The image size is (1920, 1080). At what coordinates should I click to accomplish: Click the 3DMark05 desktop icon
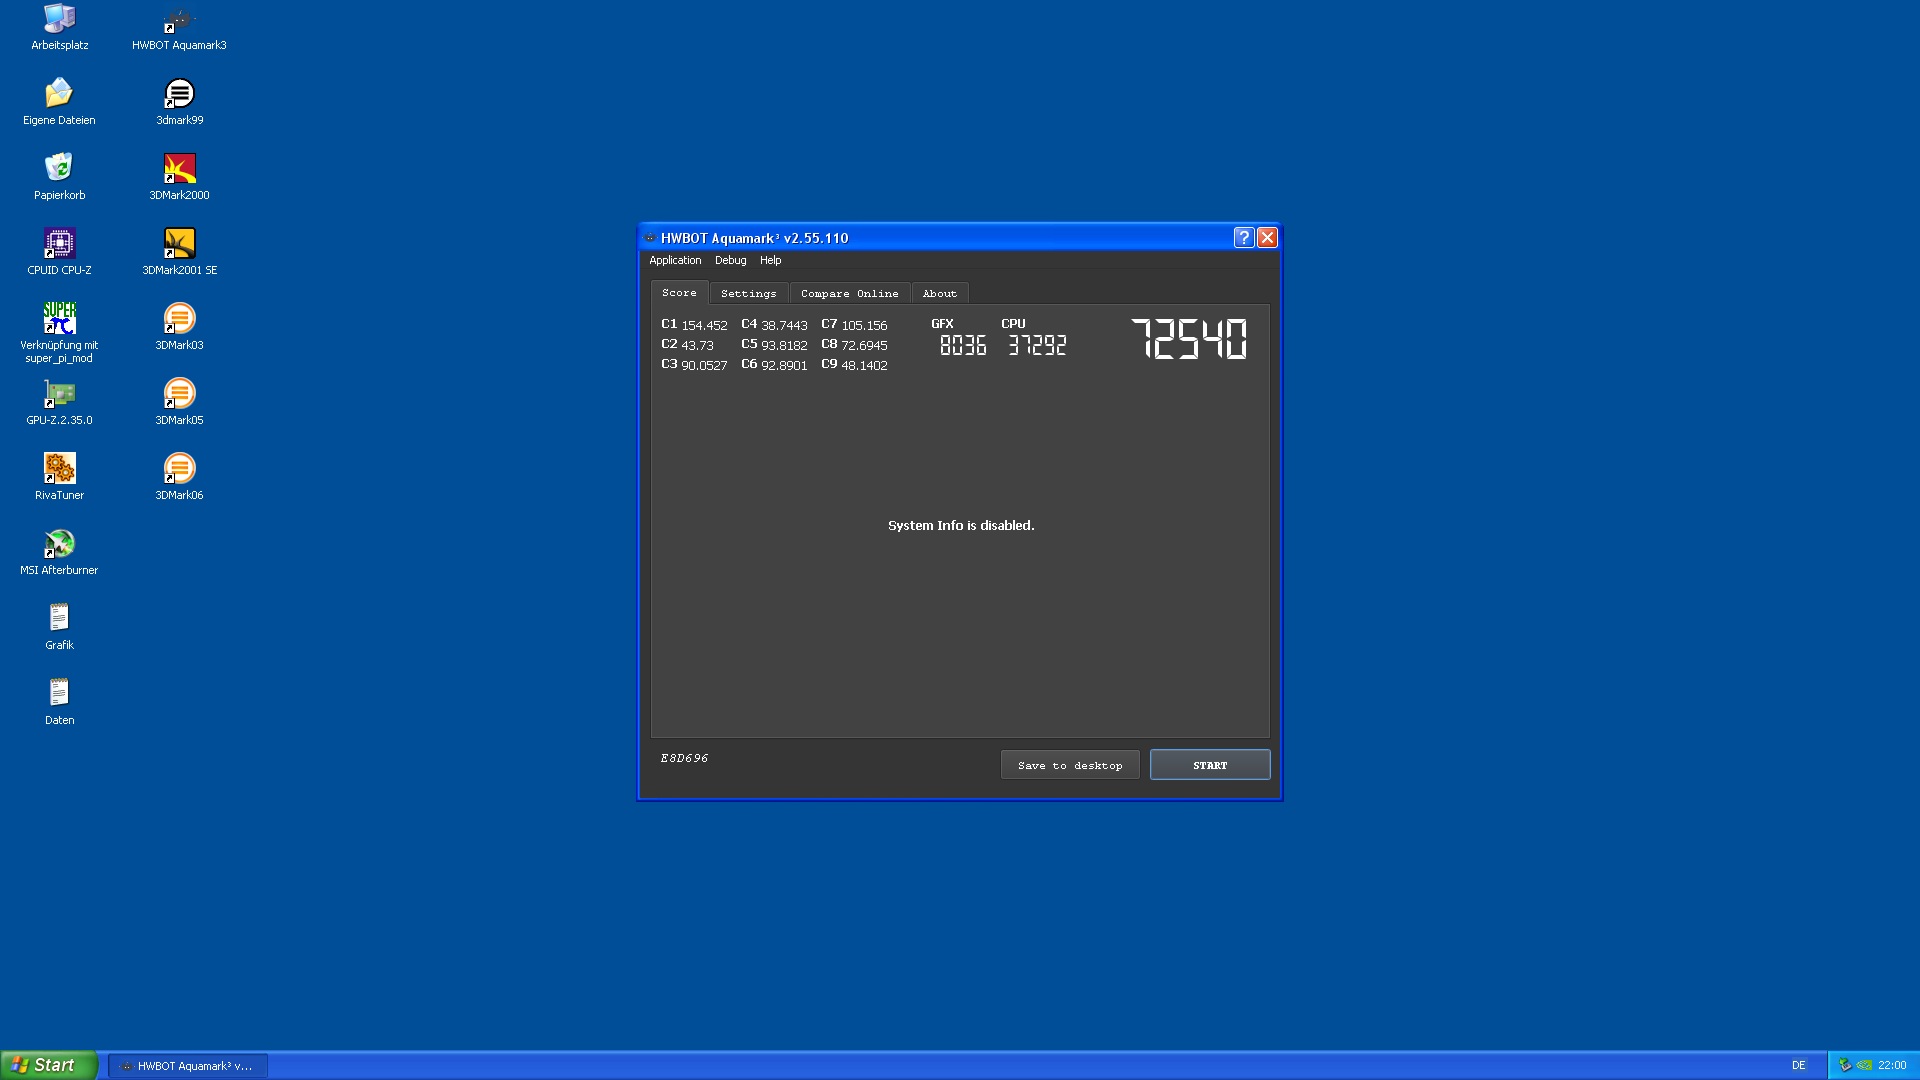pyautogui.click(x=179, y=402)
